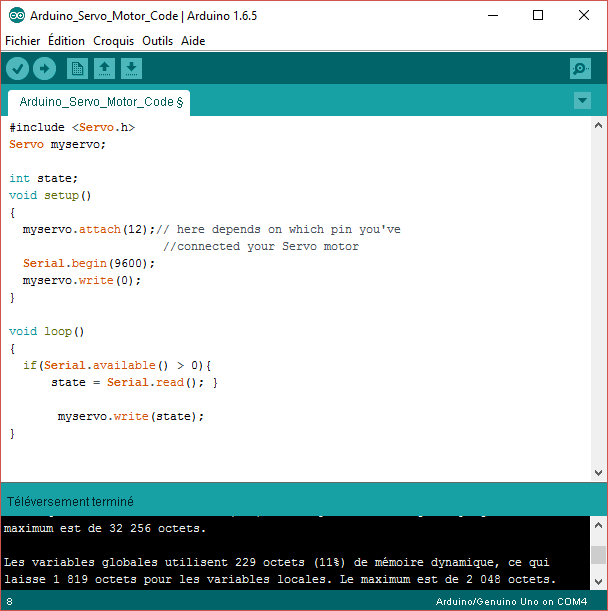Click the 'myservo.write(state);' line
The width and height of the screenshot is (608, 611).
pyautogui.click(x=131, y=417)
